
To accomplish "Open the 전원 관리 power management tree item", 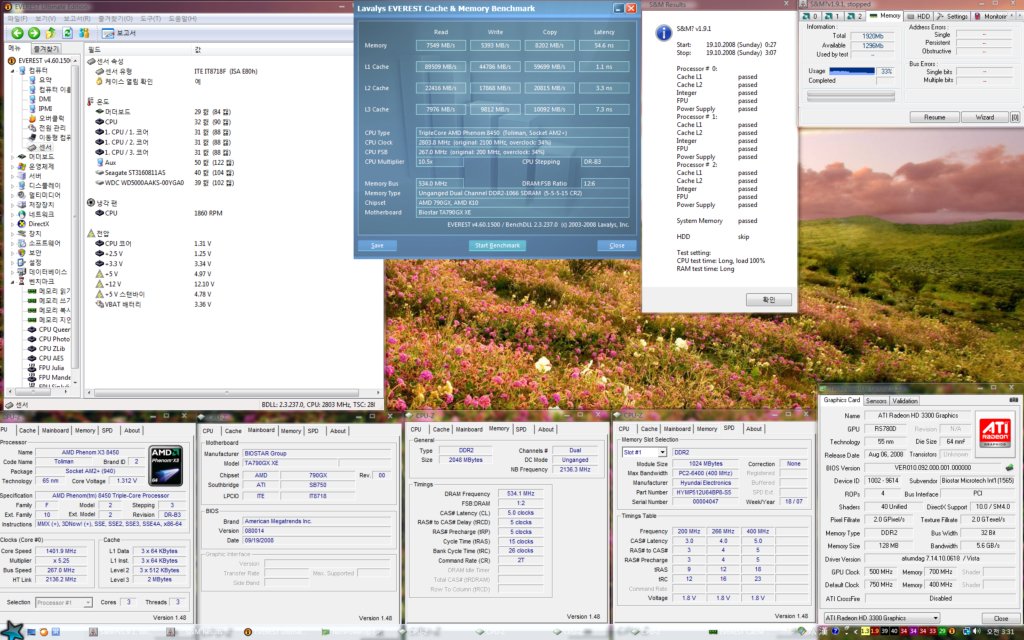I will (x=47, y=128).
